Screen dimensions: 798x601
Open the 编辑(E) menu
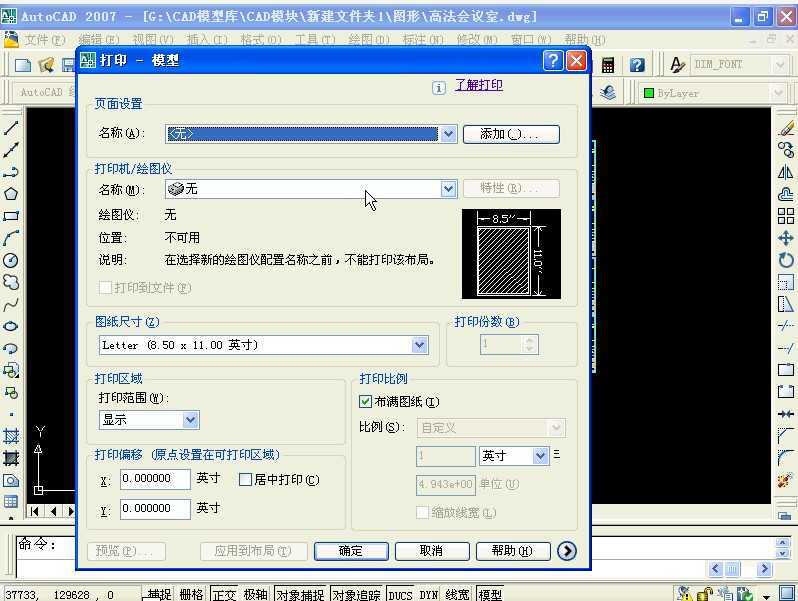pos(98,39)
